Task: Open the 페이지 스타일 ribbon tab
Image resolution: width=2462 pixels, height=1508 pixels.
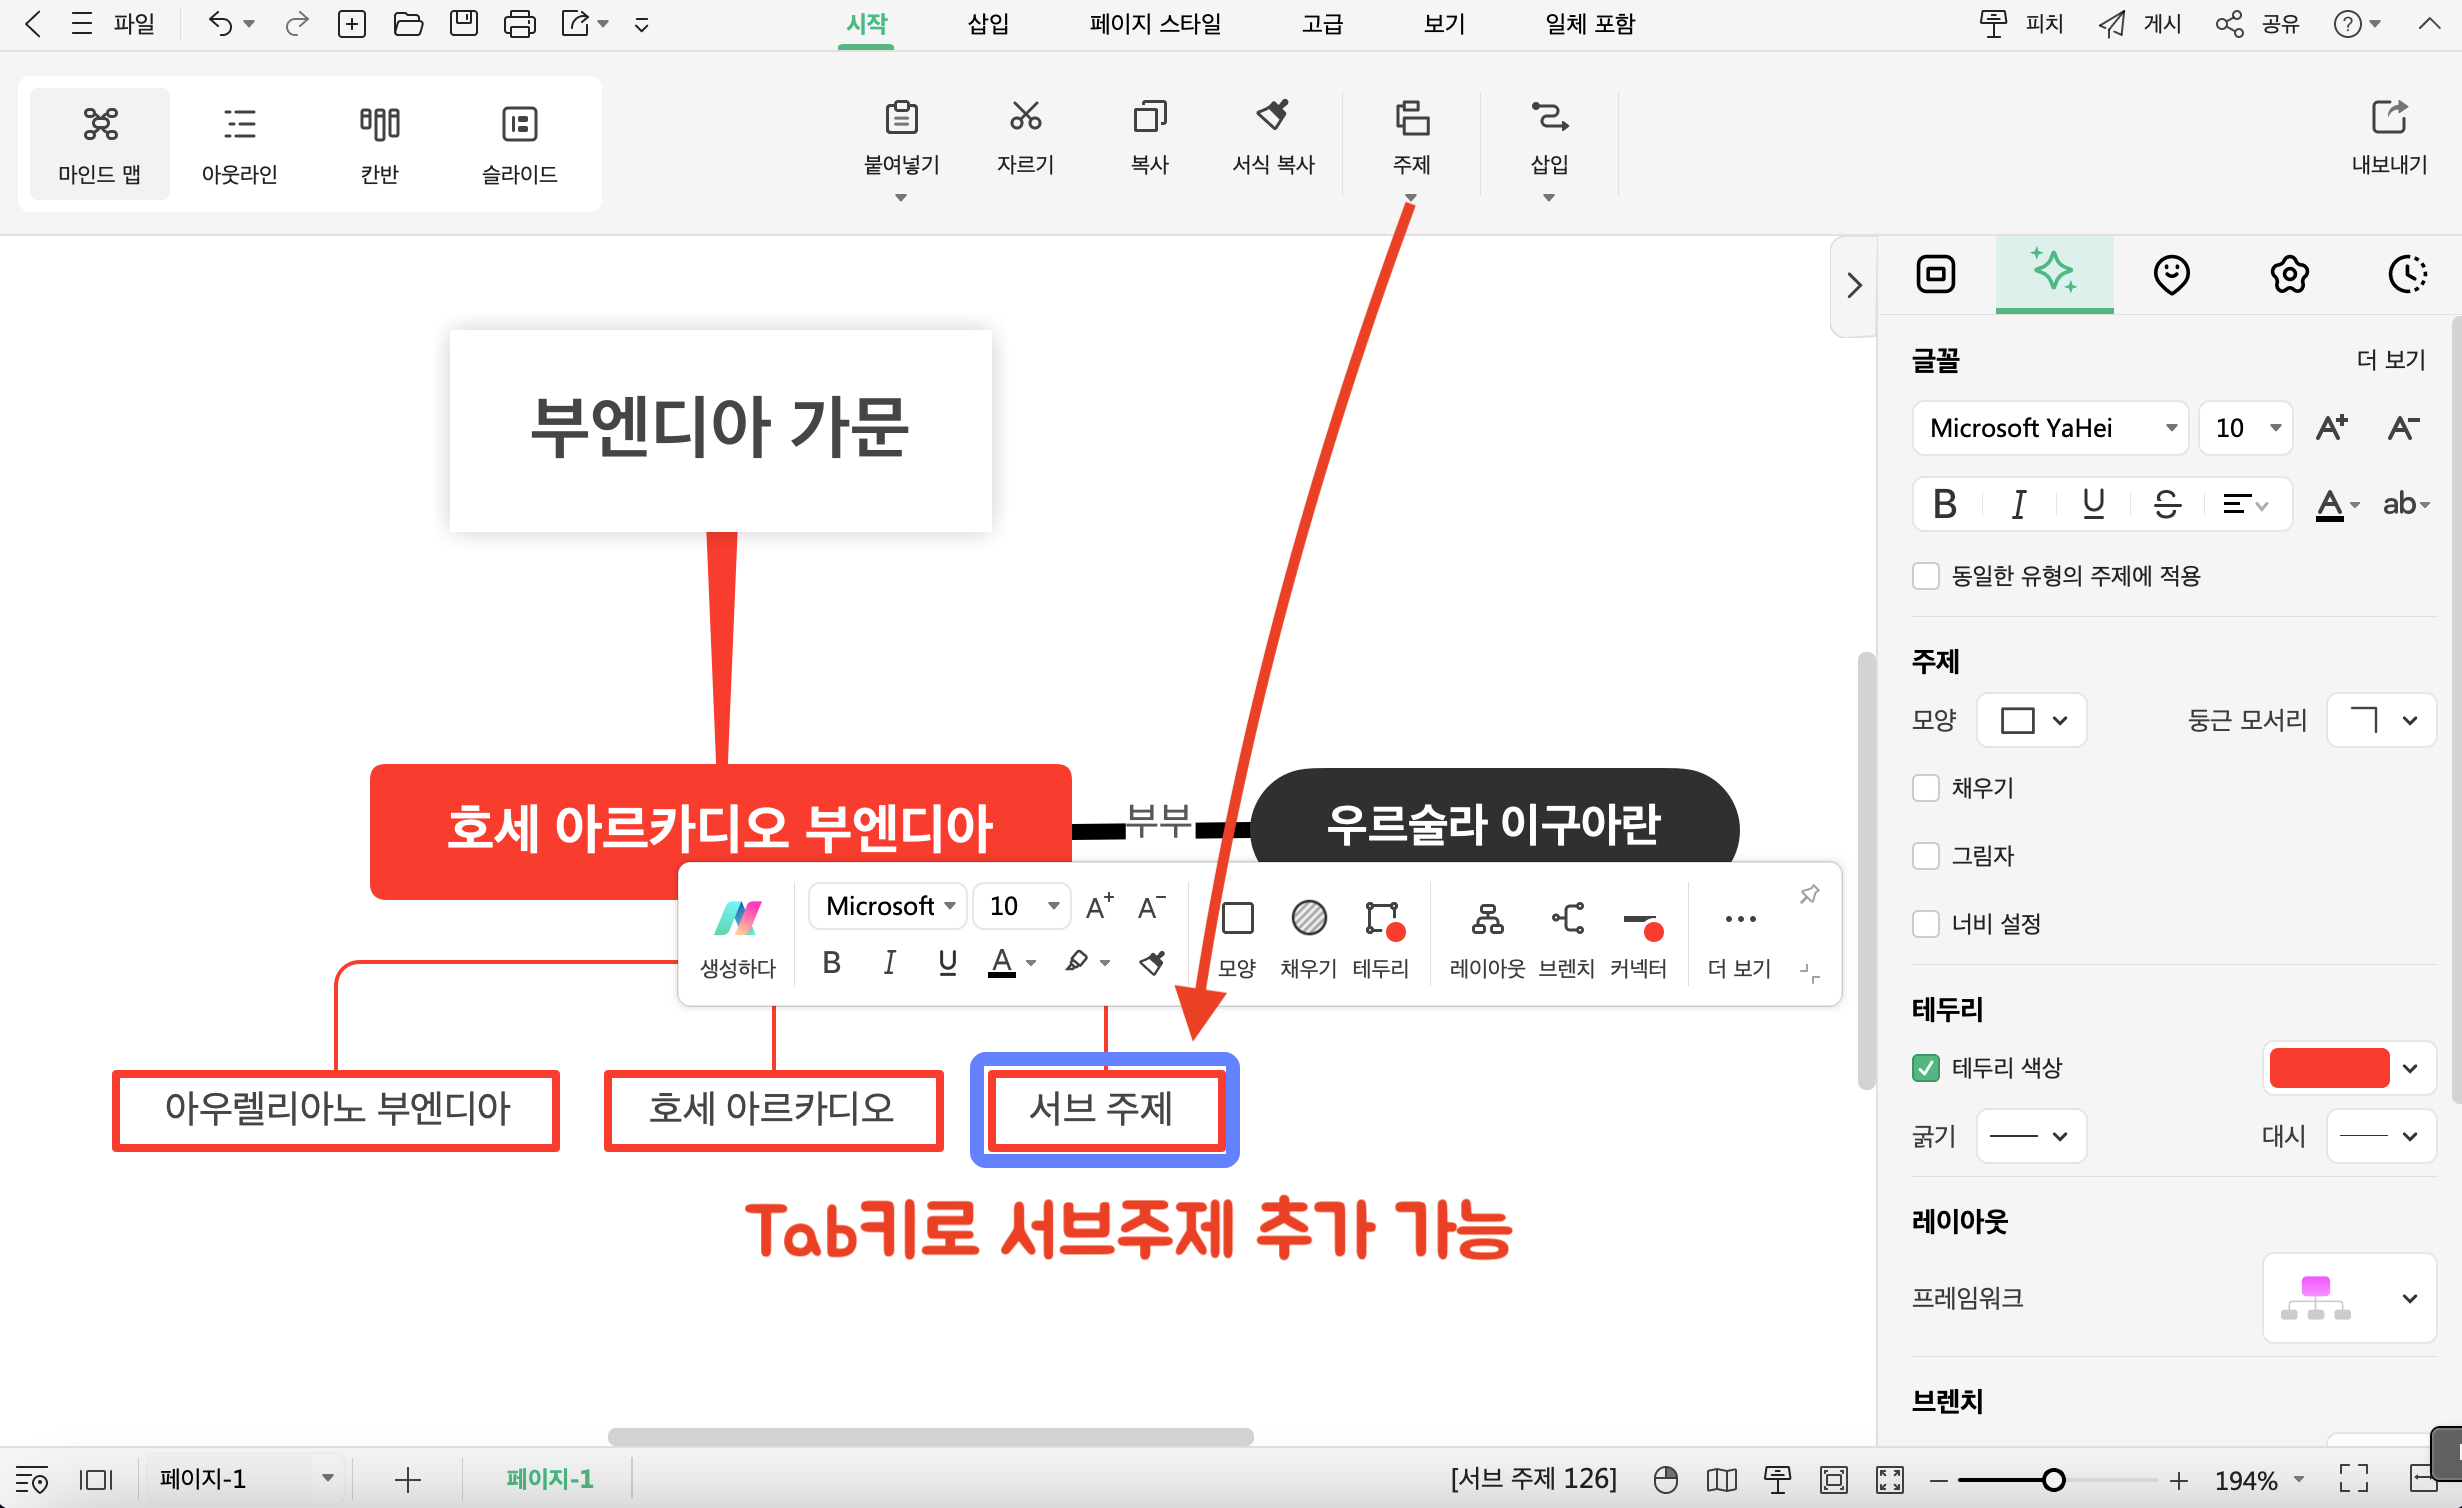Action: pos(1155,24)
